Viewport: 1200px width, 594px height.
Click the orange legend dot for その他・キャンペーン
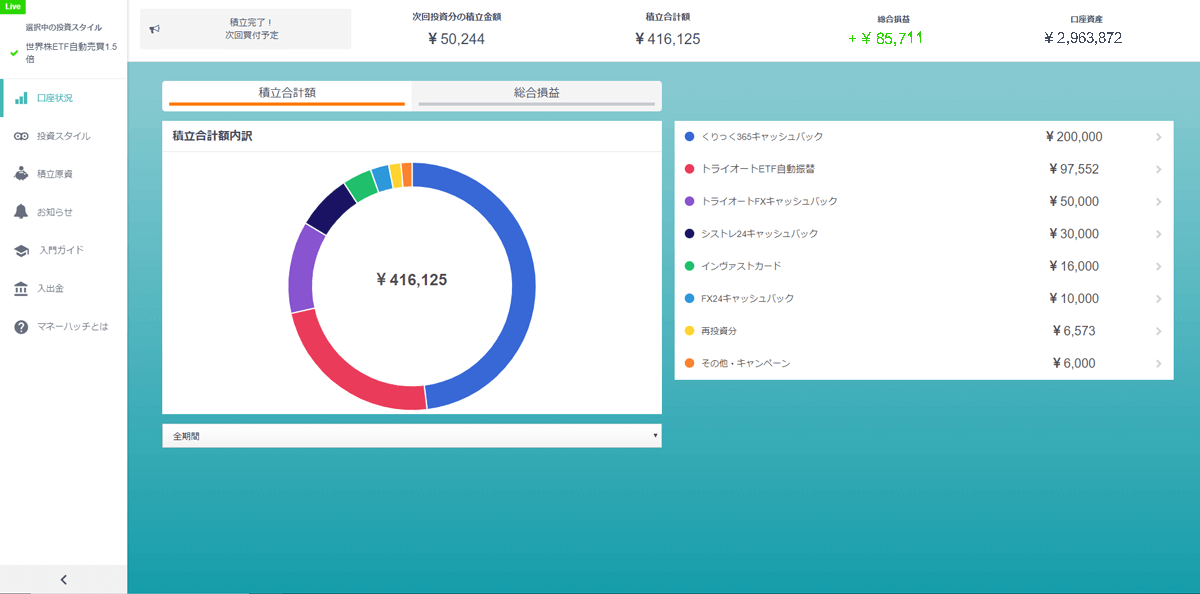tap(689, 364)
